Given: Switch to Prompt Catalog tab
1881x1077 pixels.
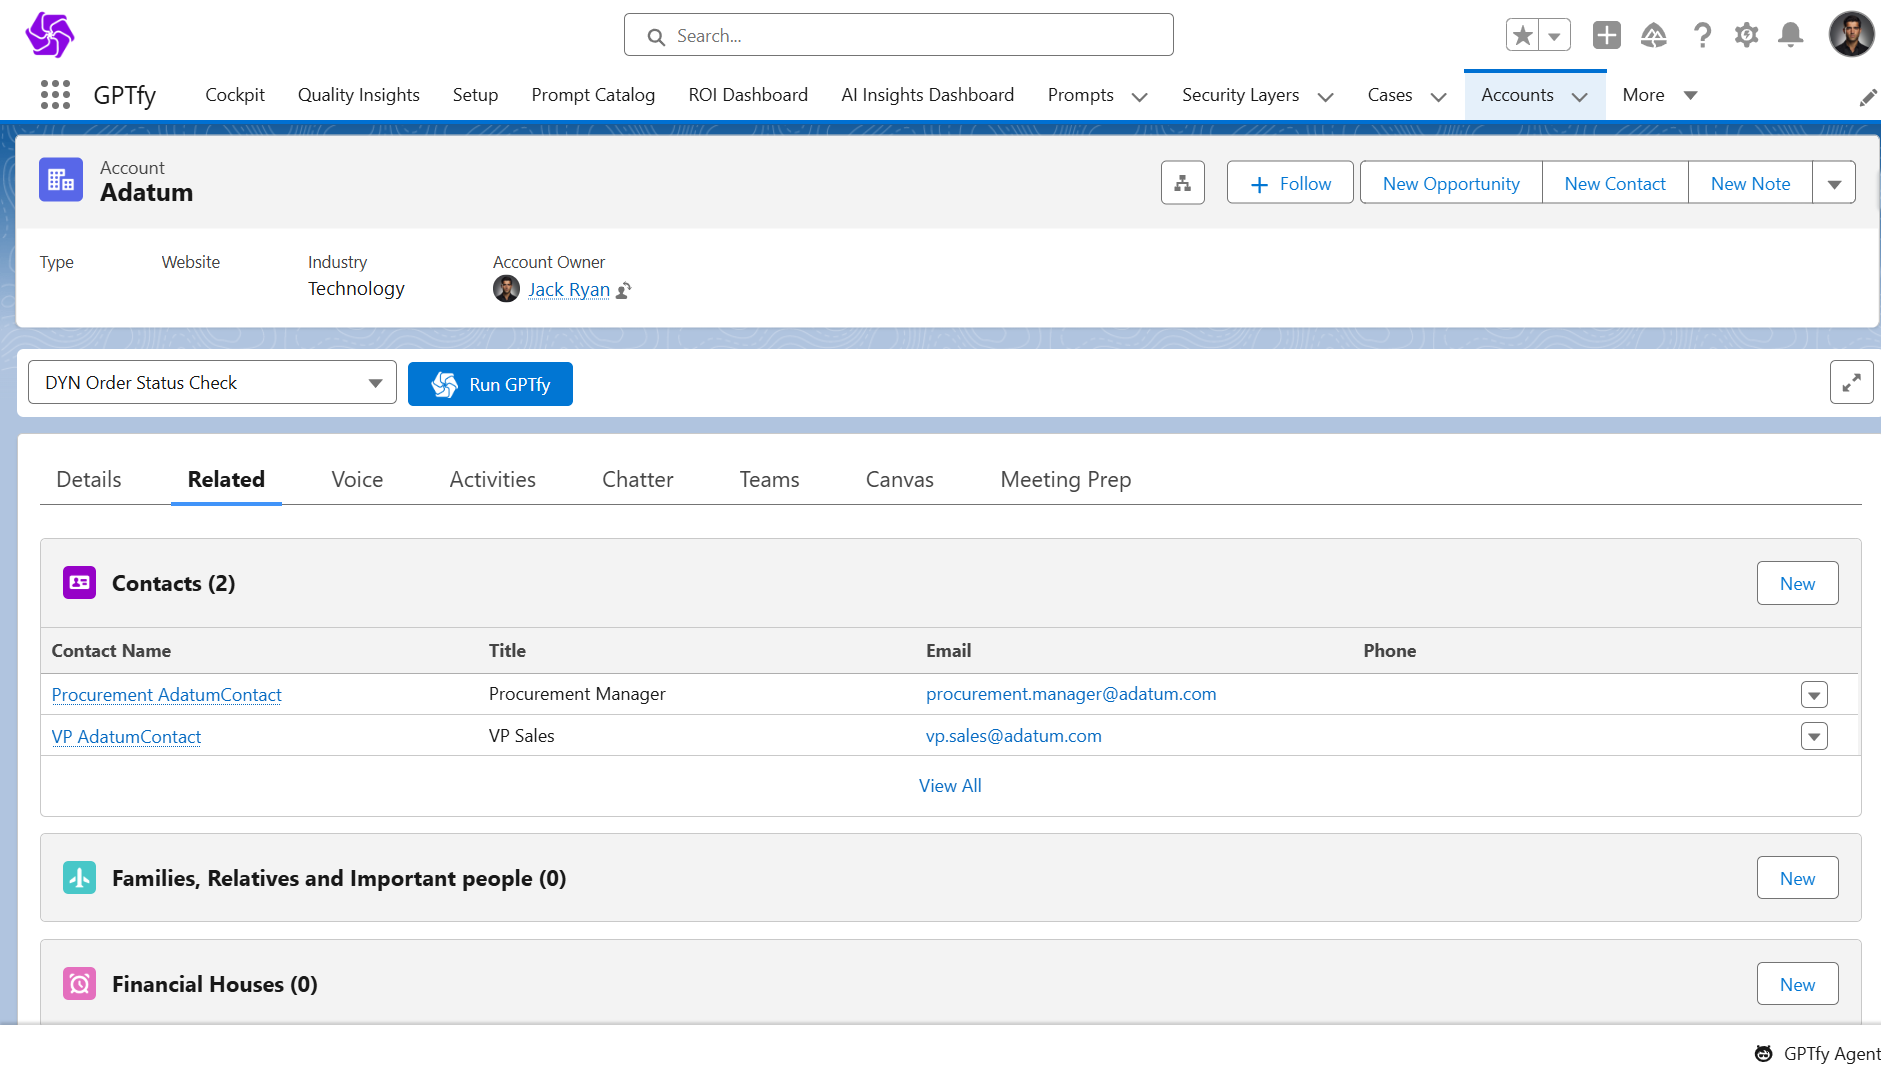Looking at the screenshot, I should pyautogui.click(x=593, y=95).
